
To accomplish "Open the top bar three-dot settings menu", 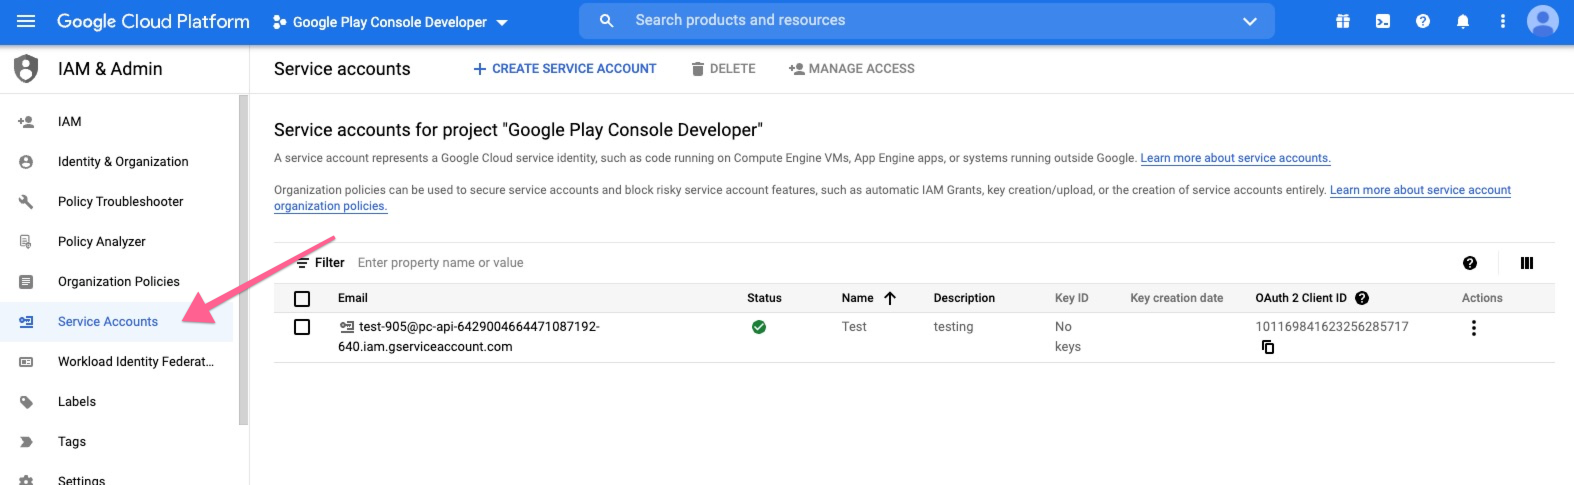I will 1502,21.
